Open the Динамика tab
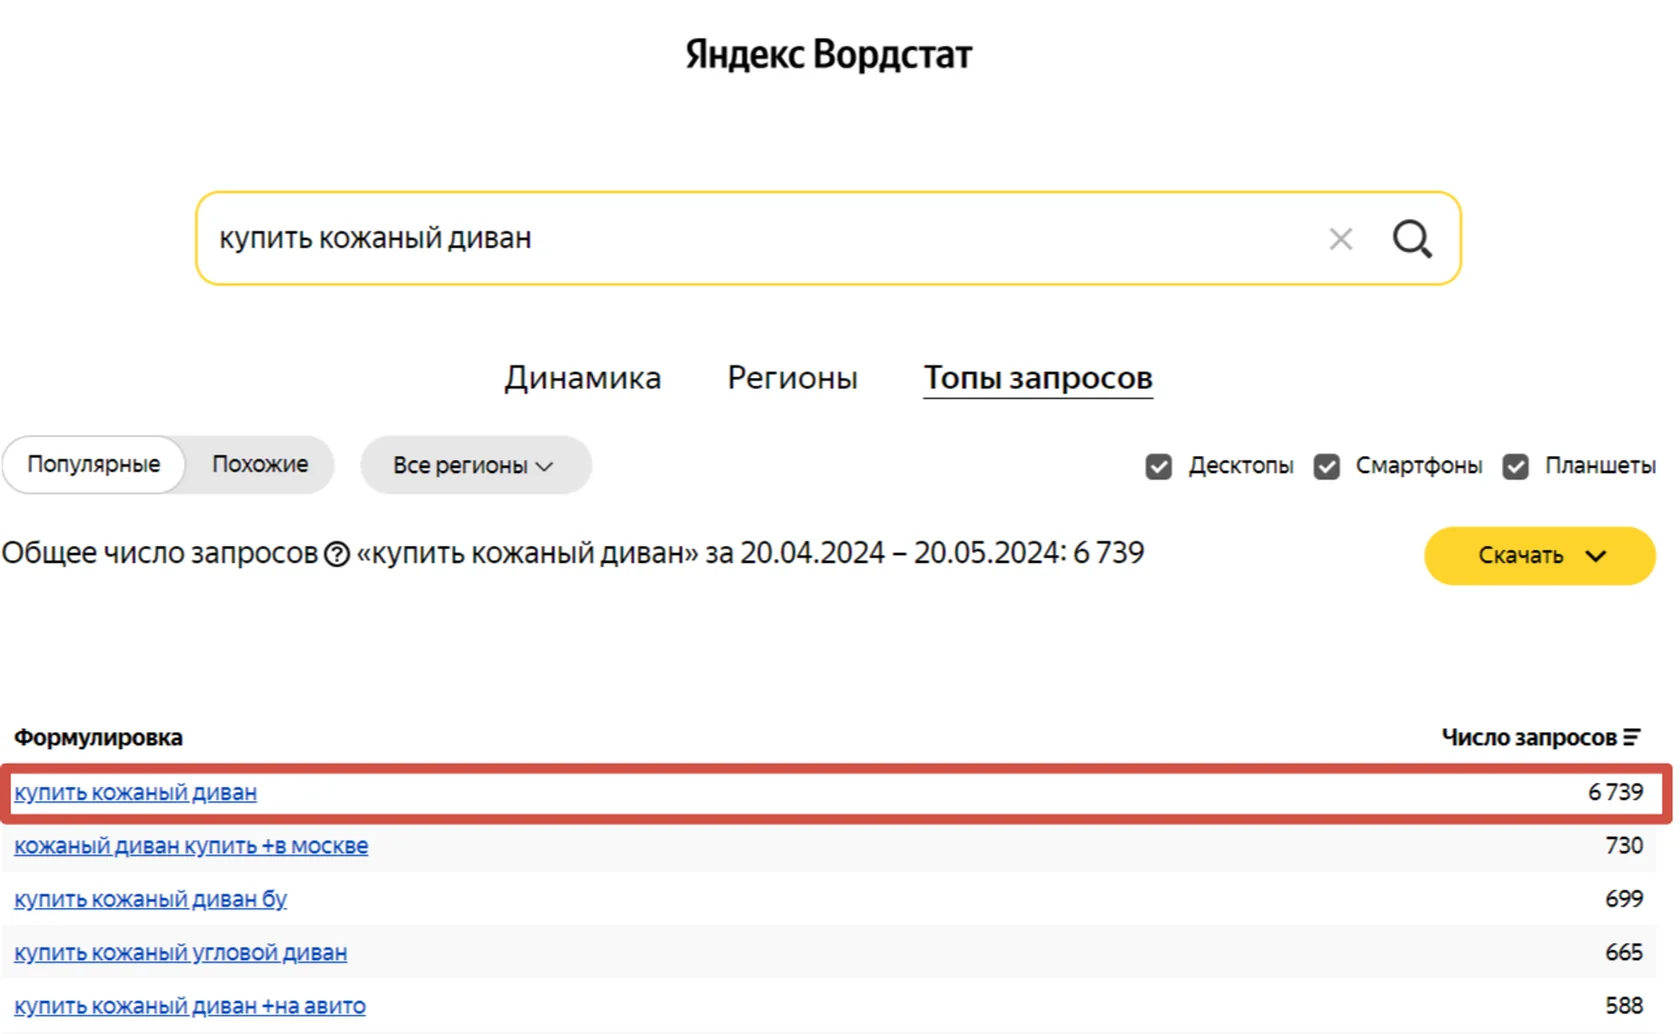This screenshot has width=1680, height=1034. [x=582, y=378]
